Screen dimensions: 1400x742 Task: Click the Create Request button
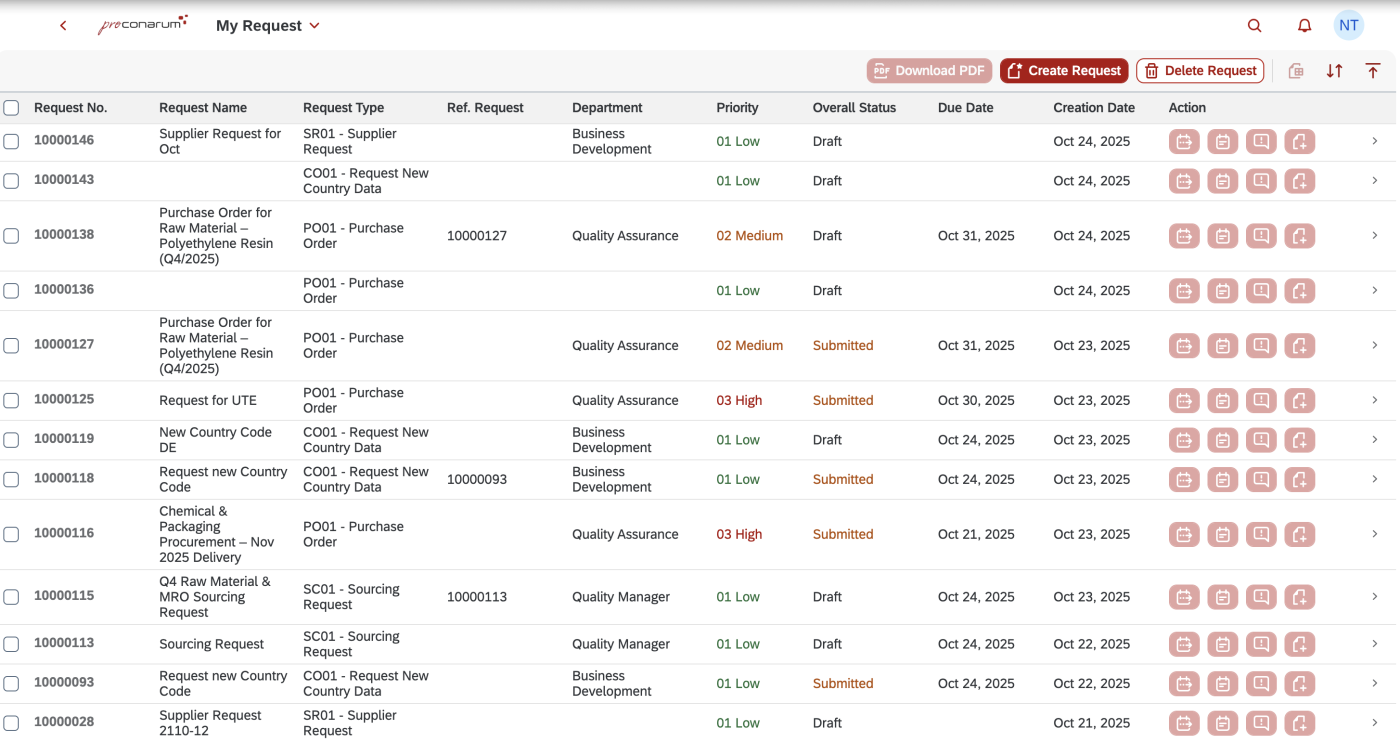pyautogui.click(x=1064, y=71)
